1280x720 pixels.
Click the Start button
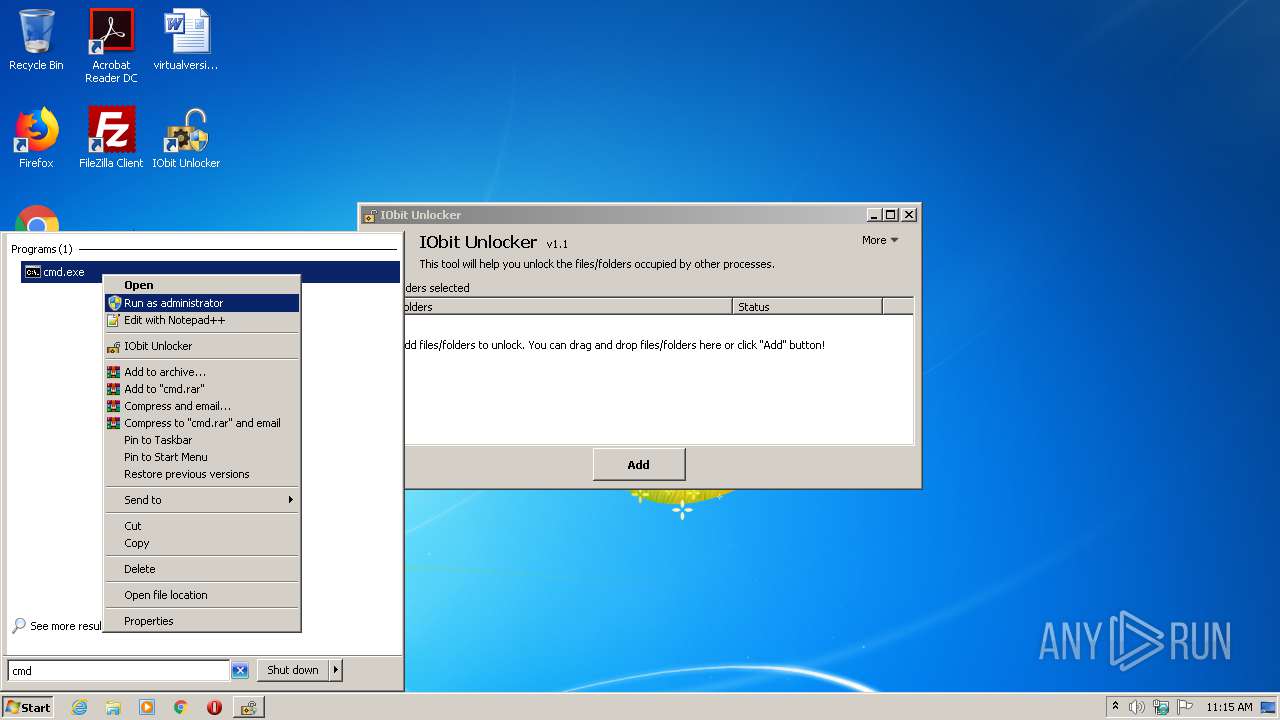pyautogui.click(x=27, y=707)
